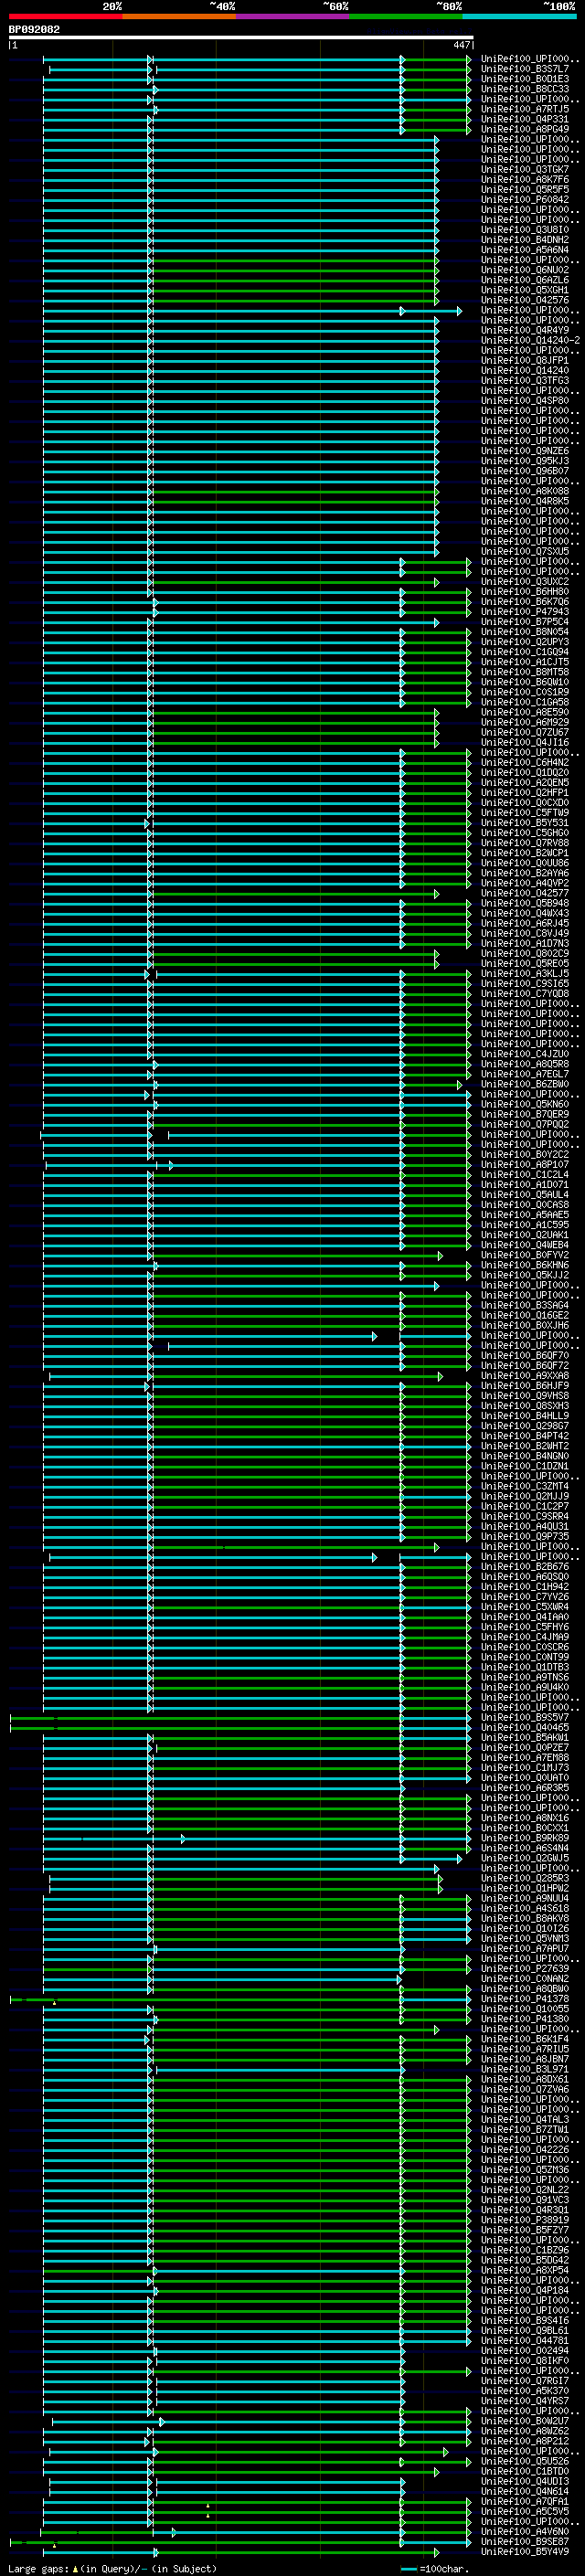Viewport: 585px width, 2576px height.
Task: Select hit label UniRef100_C6H4N2
Action: click(525, 762)
